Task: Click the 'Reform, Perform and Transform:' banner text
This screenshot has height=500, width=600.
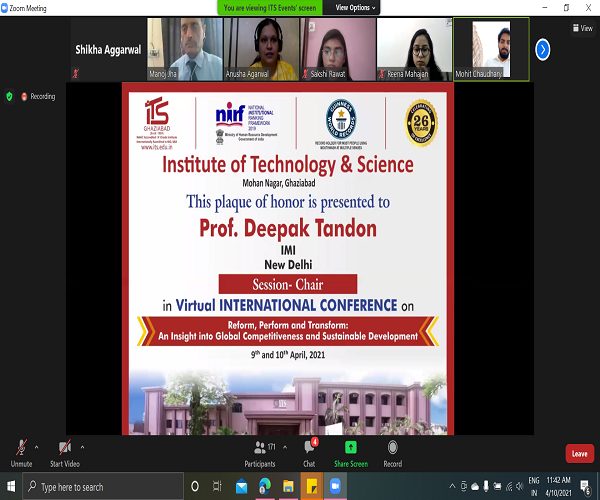Action: pyautogui.click(x=288, y=325)
